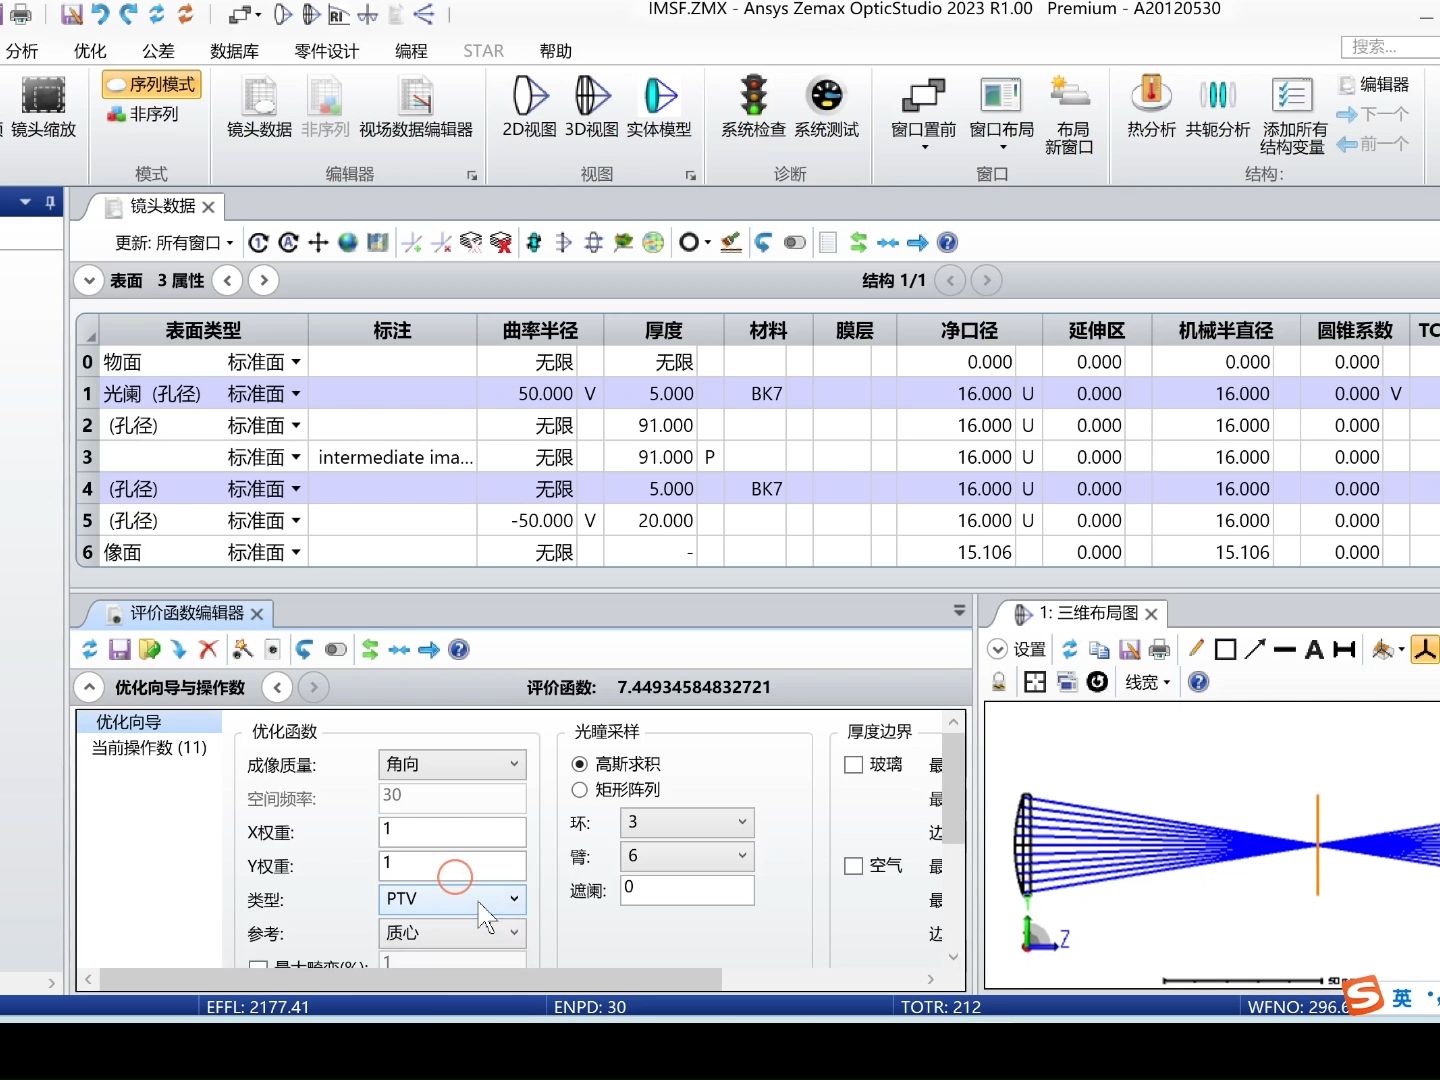Click the ribbon search box
The width and height of the screenshot is (1440, 1080).
1390,47
